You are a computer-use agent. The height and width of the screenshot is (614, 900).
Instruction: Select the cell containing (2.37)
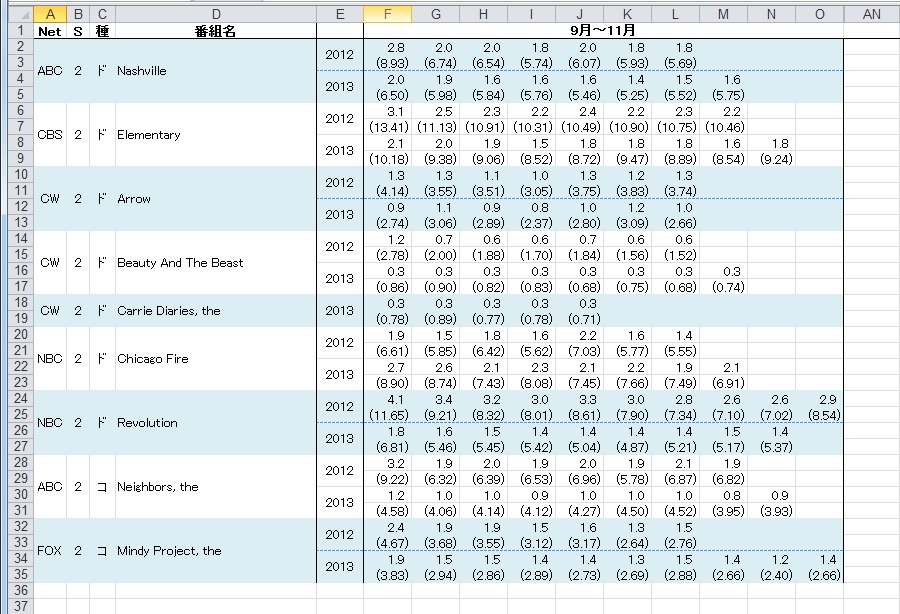532,223
